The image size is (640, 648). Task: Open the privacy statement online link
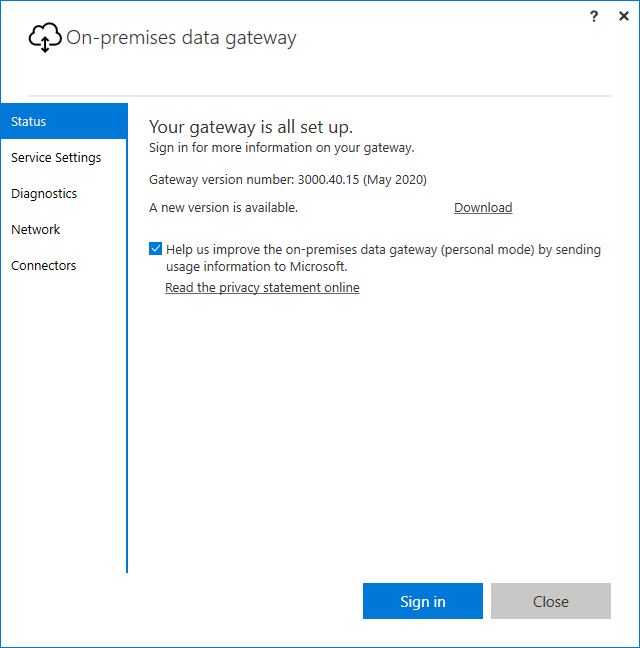click(262, 288)
